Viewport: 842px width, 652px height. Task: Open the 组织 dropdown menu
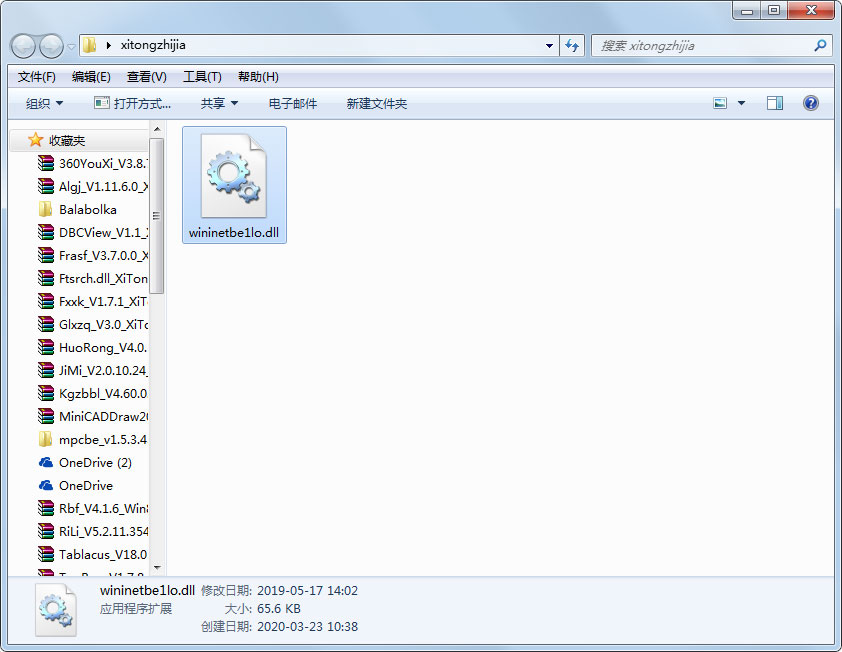point(44,103)
